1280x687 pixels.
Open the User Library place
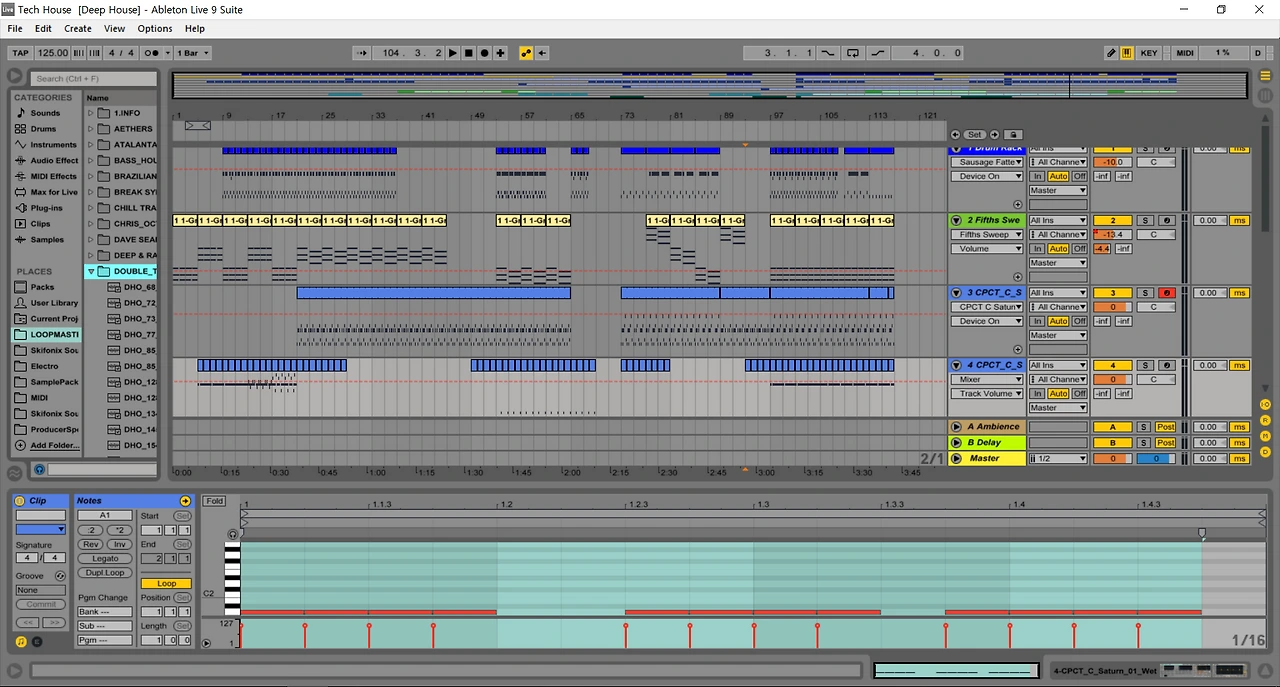click(x=46, y=303)
